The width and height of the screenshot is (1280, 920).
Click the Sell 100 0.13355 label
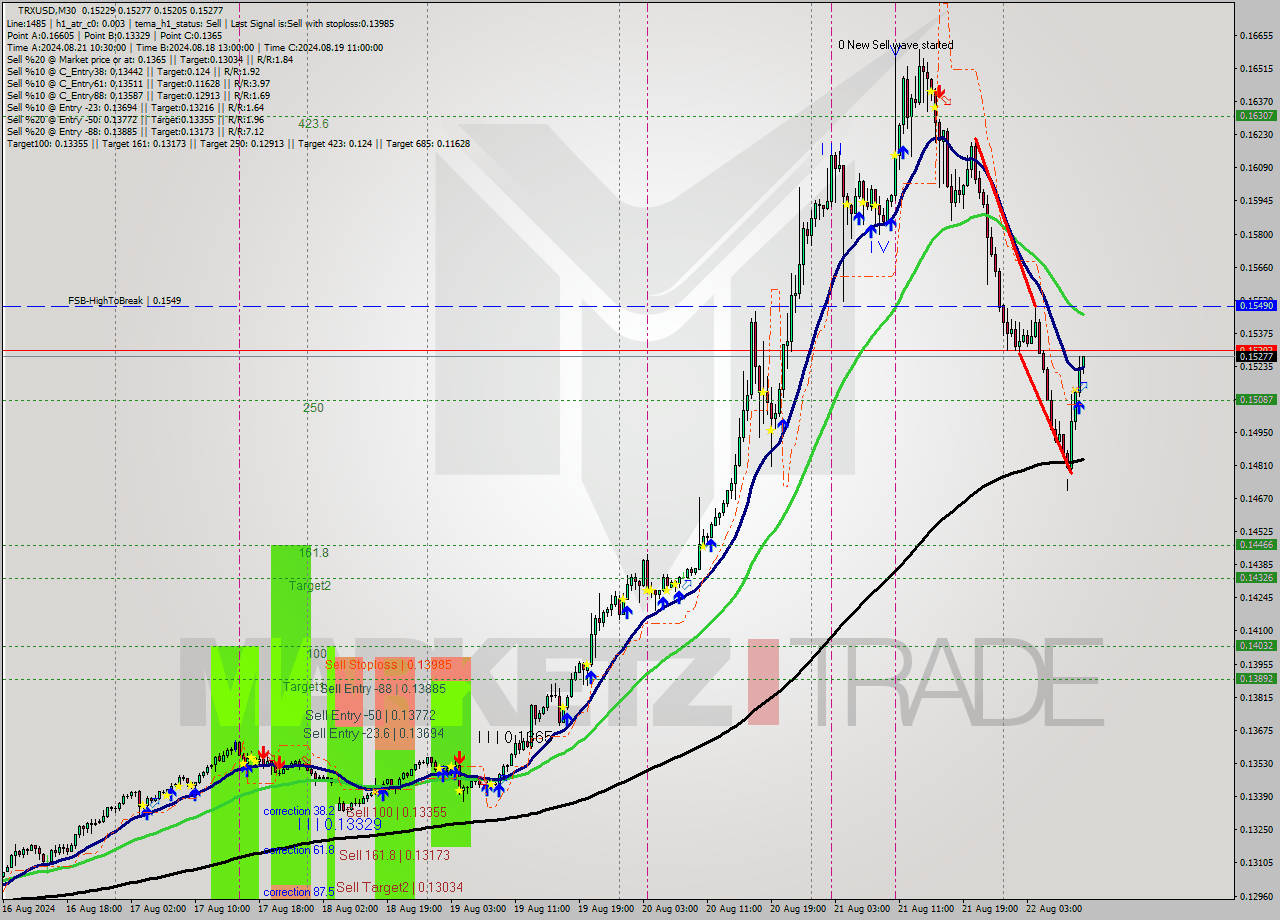pyautogui.click(x=395, y=813)
